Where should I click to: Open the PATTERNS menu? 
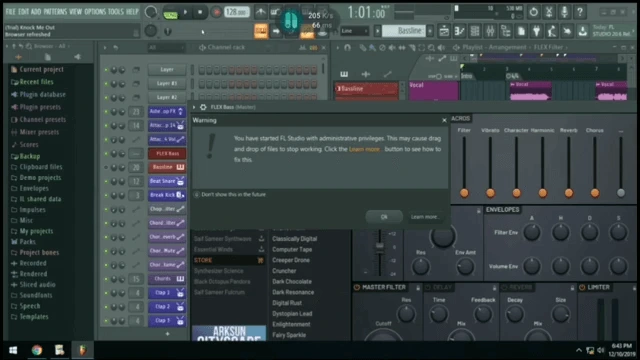[x=55, y=12]
